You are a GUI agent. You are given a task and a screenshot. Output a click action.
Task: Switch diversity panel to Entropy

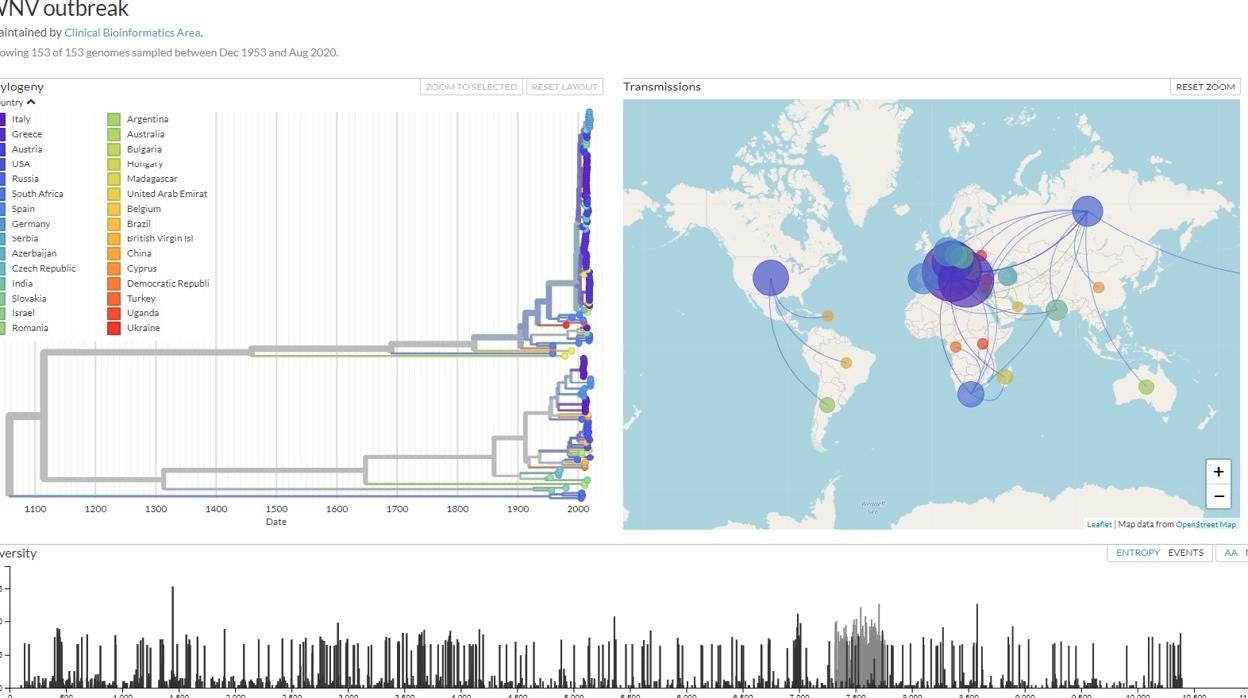pos(1137,553)
